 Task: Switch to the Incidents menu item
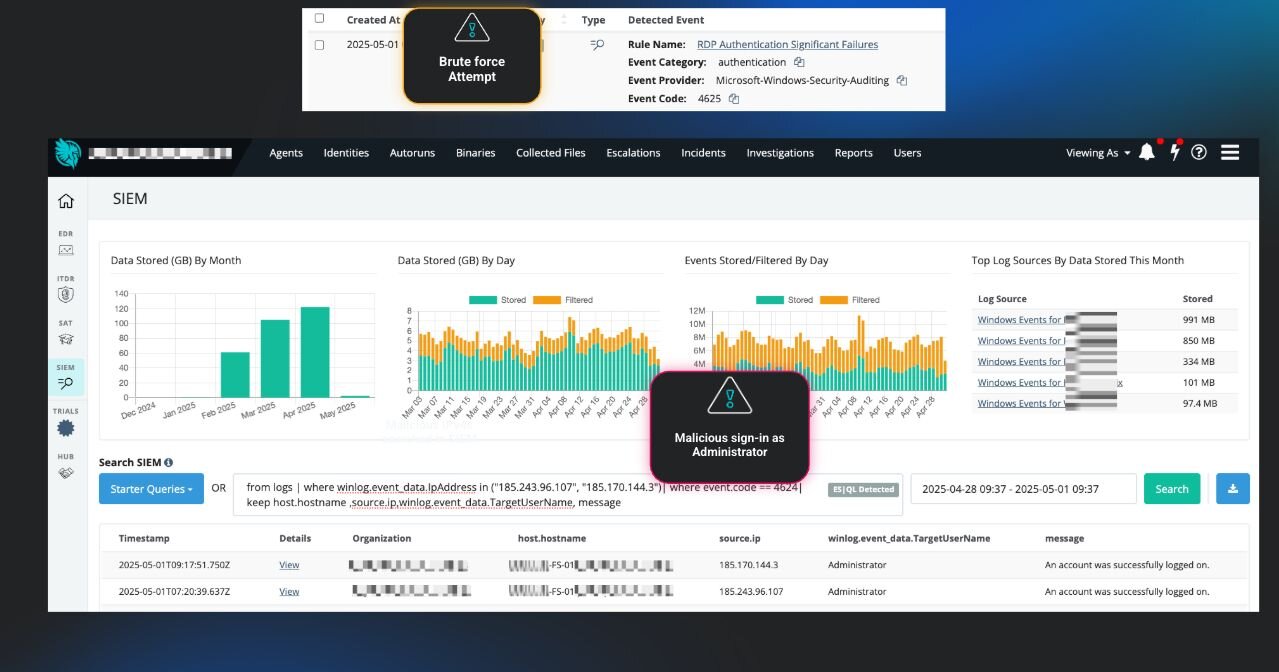tap(703, 153)
